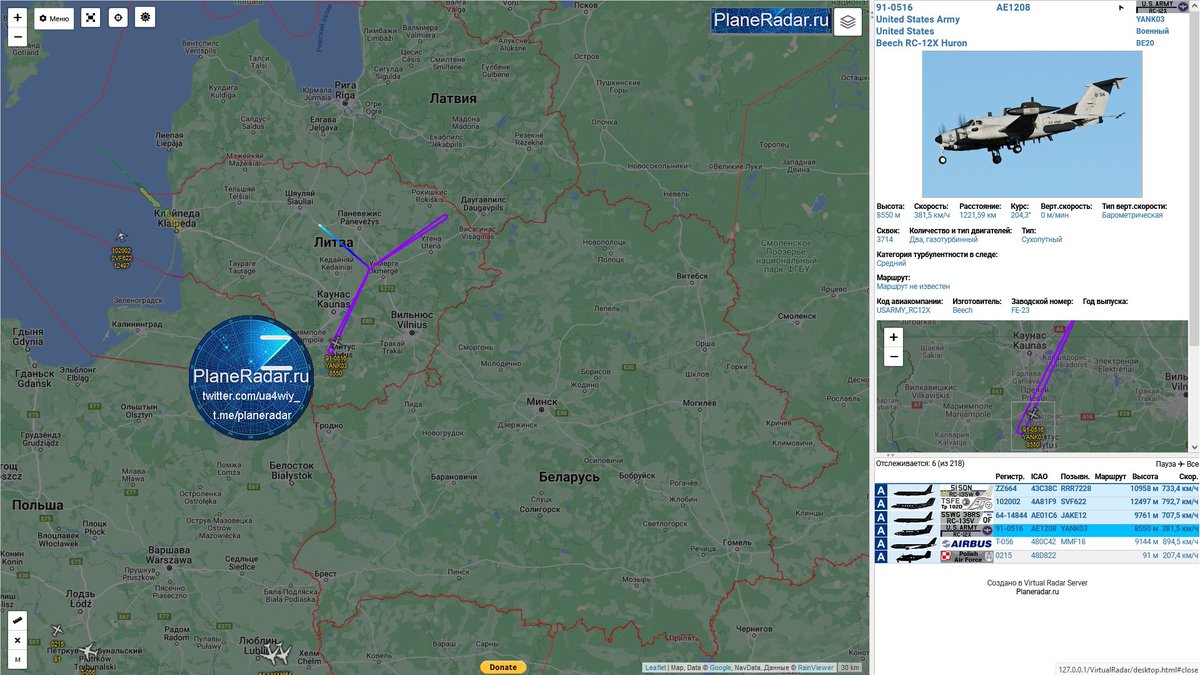The height and width of the screenshot is (675, 1200).
Task: Click the Пауза pause link
Action: coord(1165,464)
